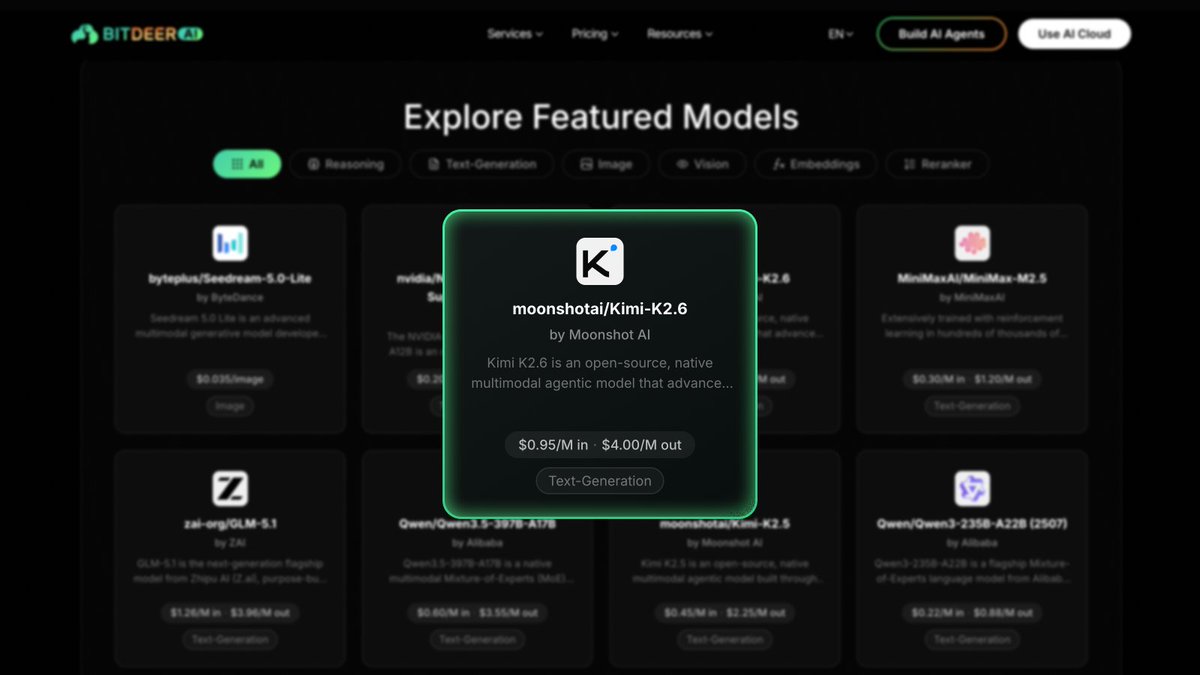The width and height of the screenshot is (1200, 675).
Task: Select the Reranker filter tab
Action: click(936, 164)
